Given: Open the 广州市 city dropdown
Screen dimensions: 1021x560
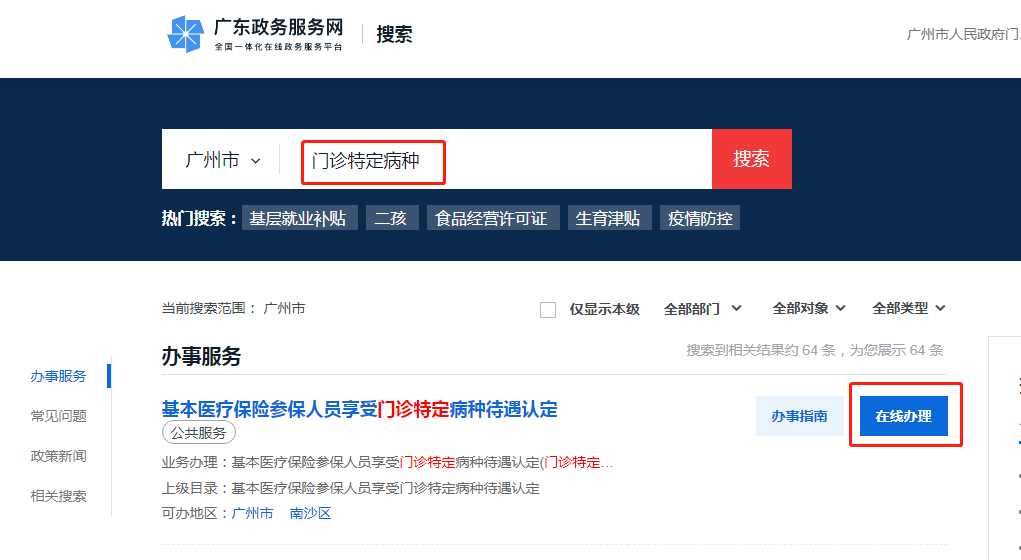Looking at the screenshot, I should coord(222,160).
